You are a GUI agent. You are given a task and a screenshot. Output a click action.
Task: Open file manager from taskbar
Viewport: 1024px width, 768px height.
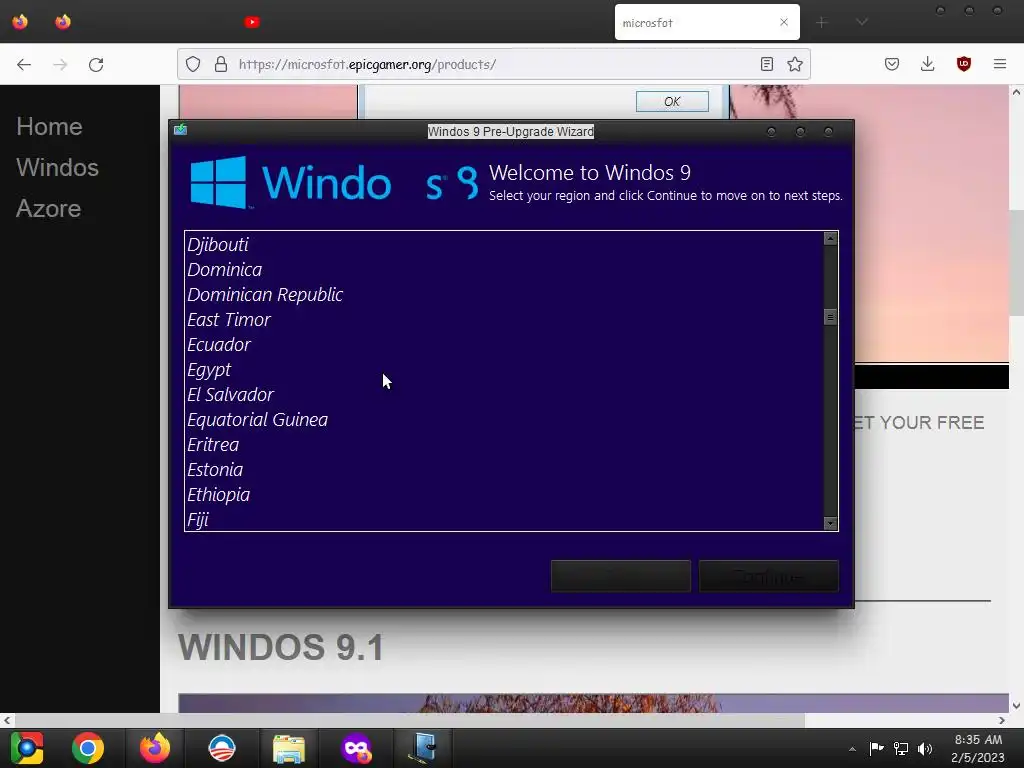tap(289, 748)
